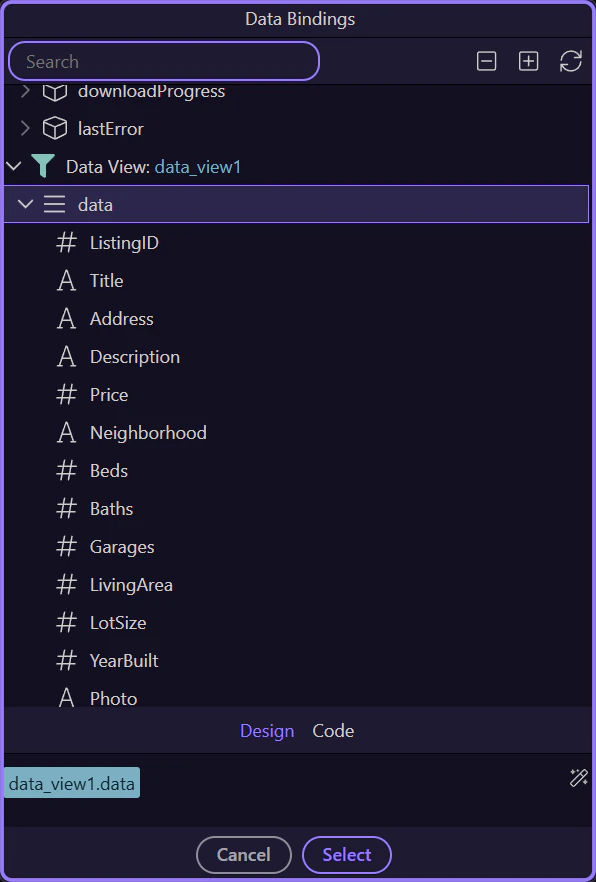Click the funnel icon beside Data View
This screenshot has width=596, height=882.
pyautogui.click(x=42, y=166)
